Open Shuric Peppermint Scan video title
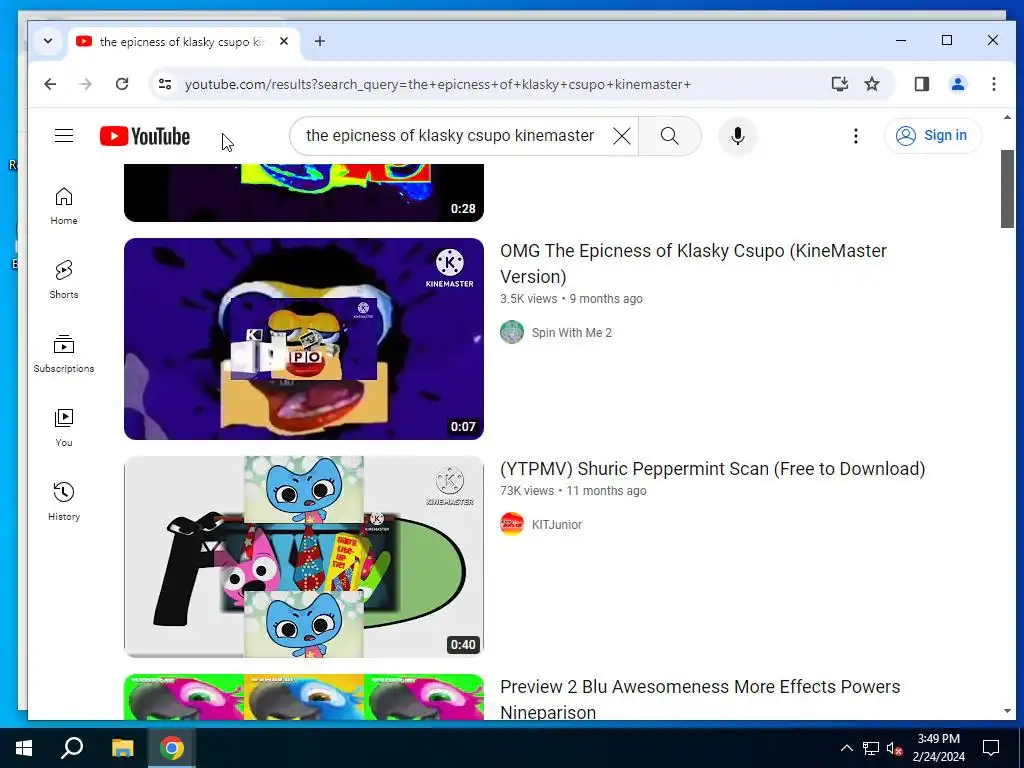The image size is (1024, 768). (712, 469)
